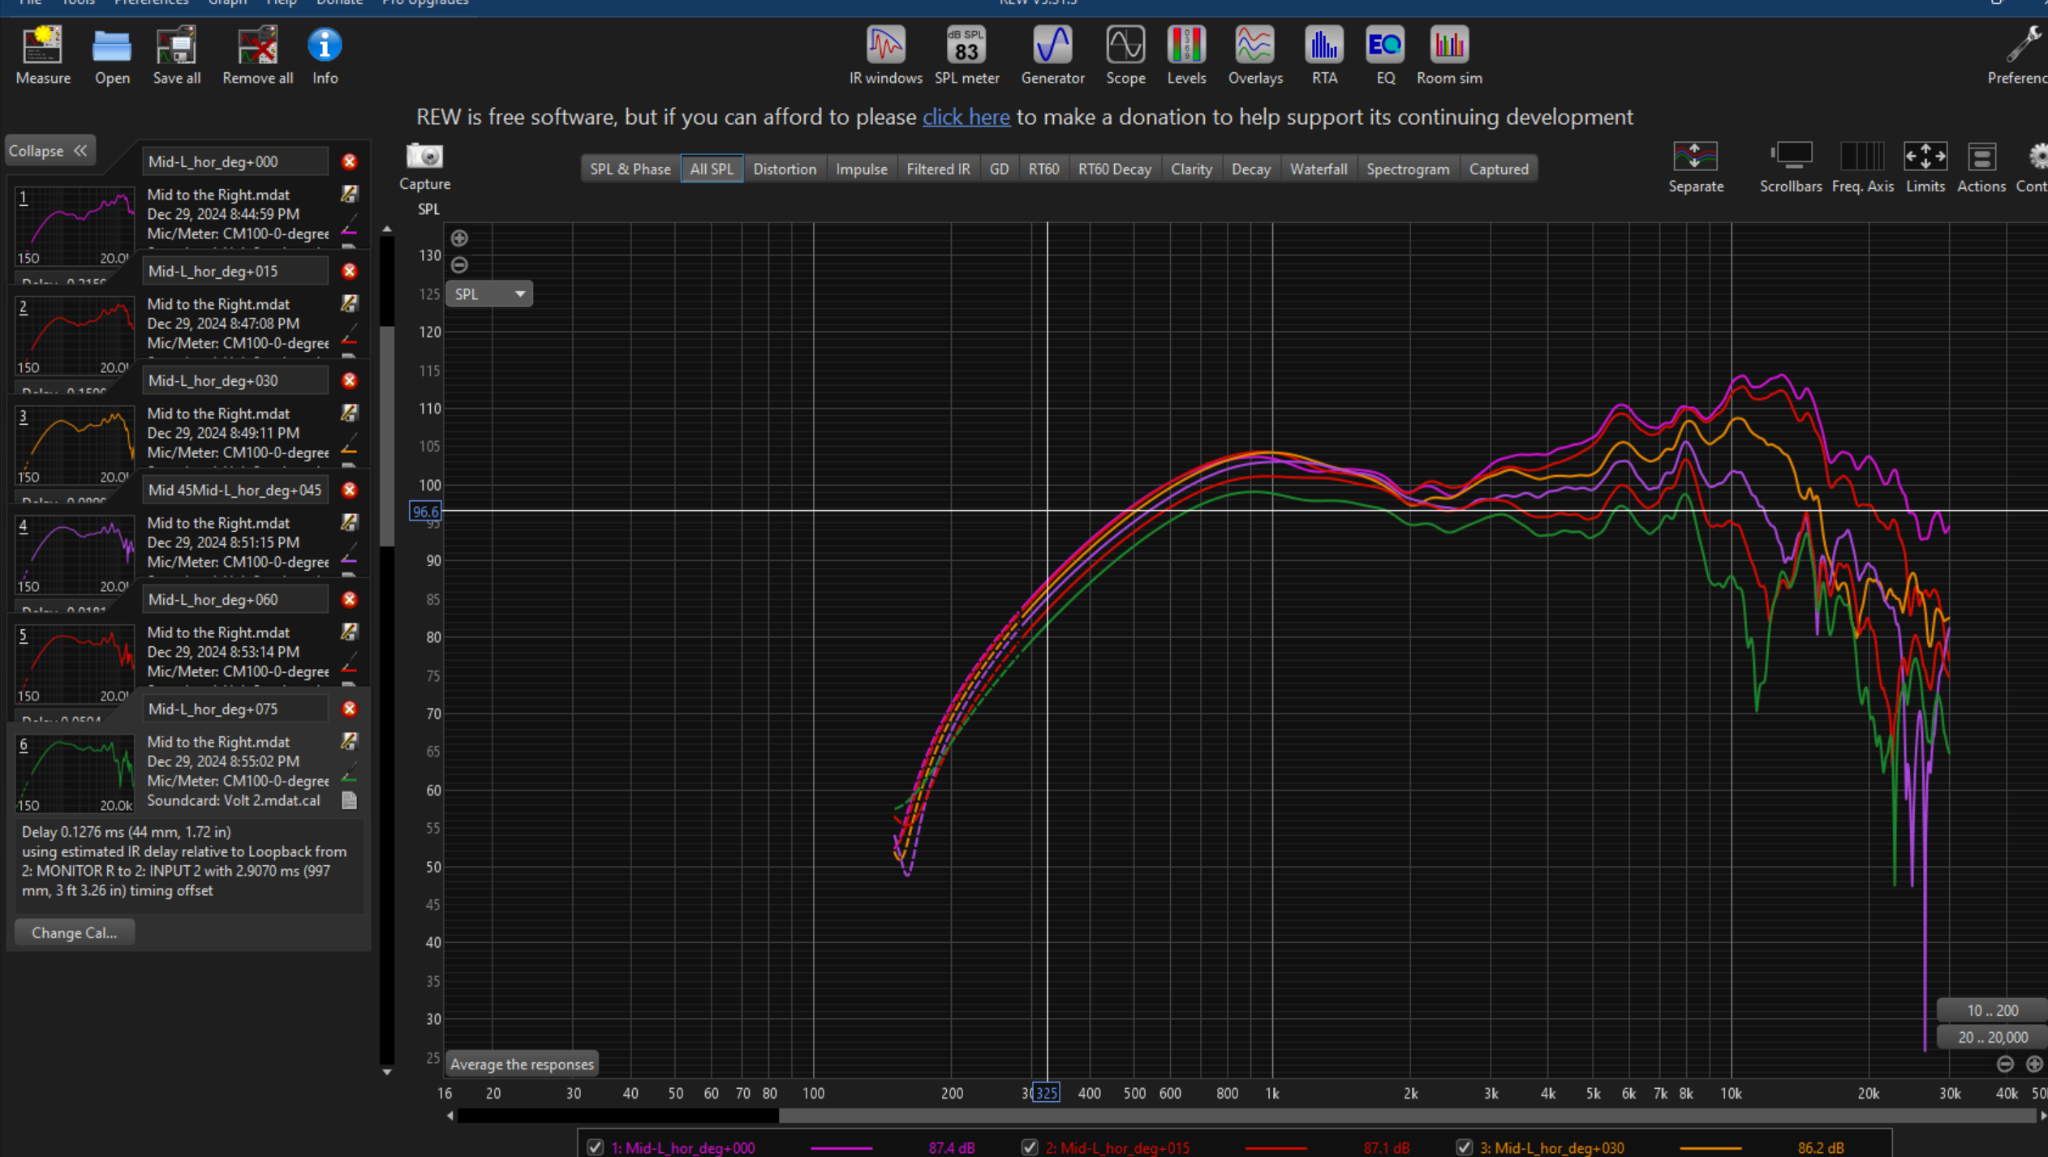Click the donation 'click here' link

(x=966, y=117)
